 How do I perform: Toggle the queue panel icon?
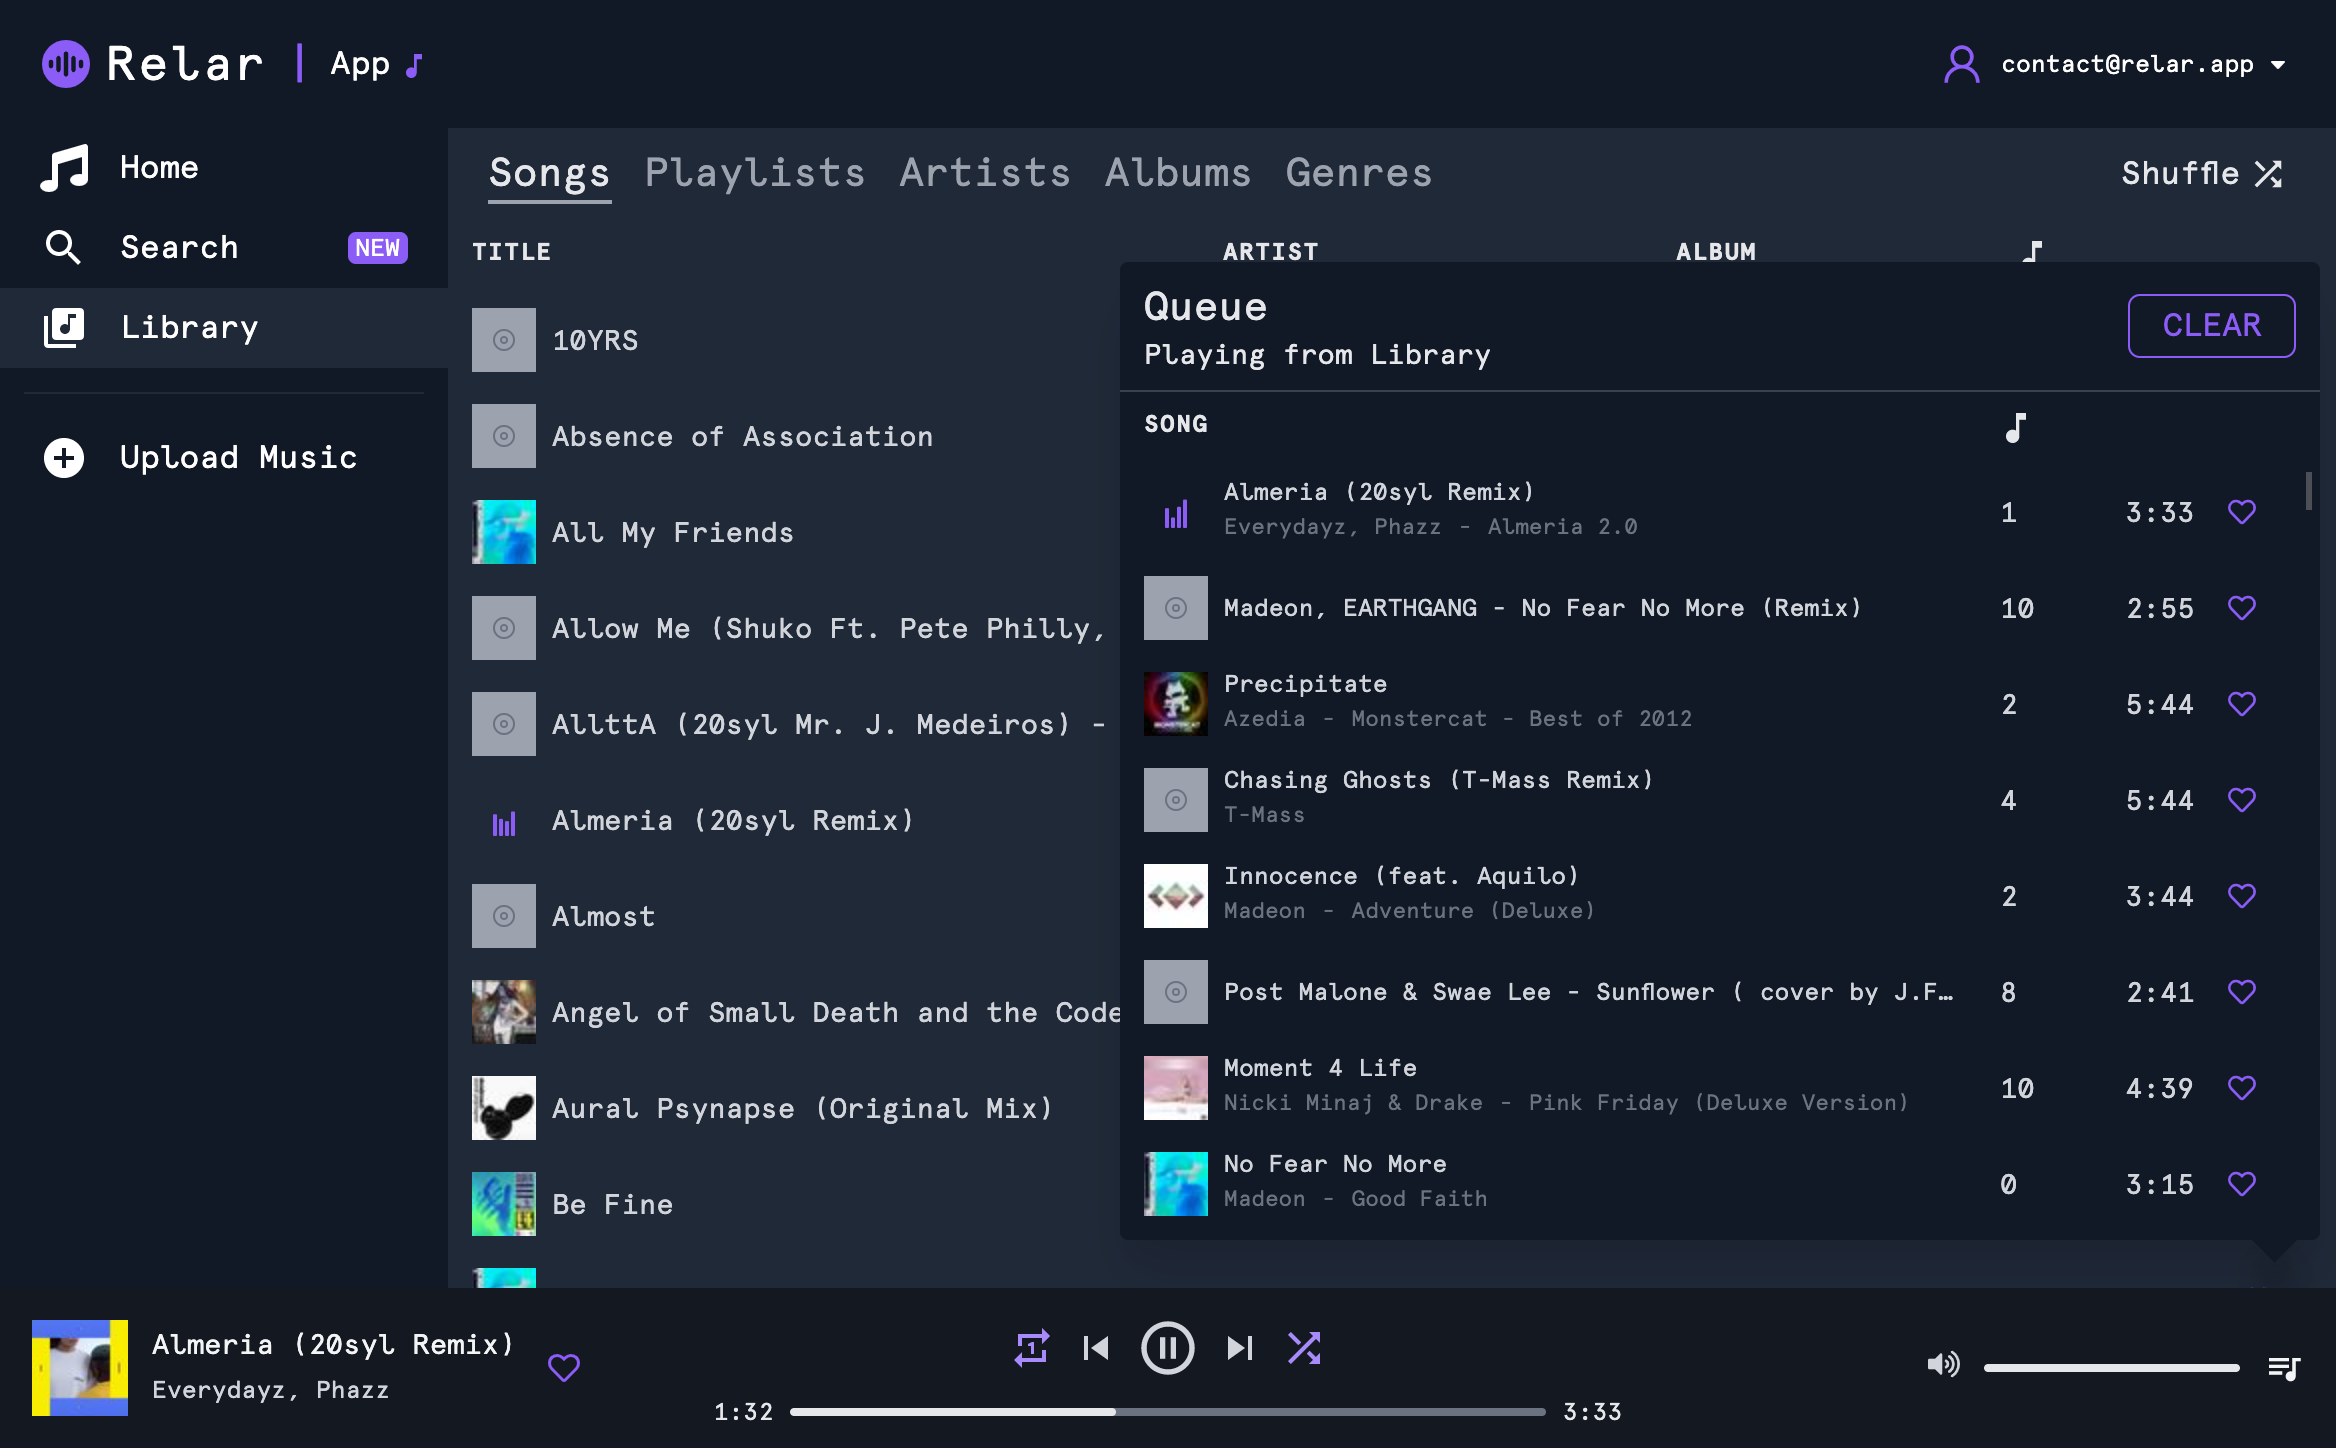point(2284,1367)
